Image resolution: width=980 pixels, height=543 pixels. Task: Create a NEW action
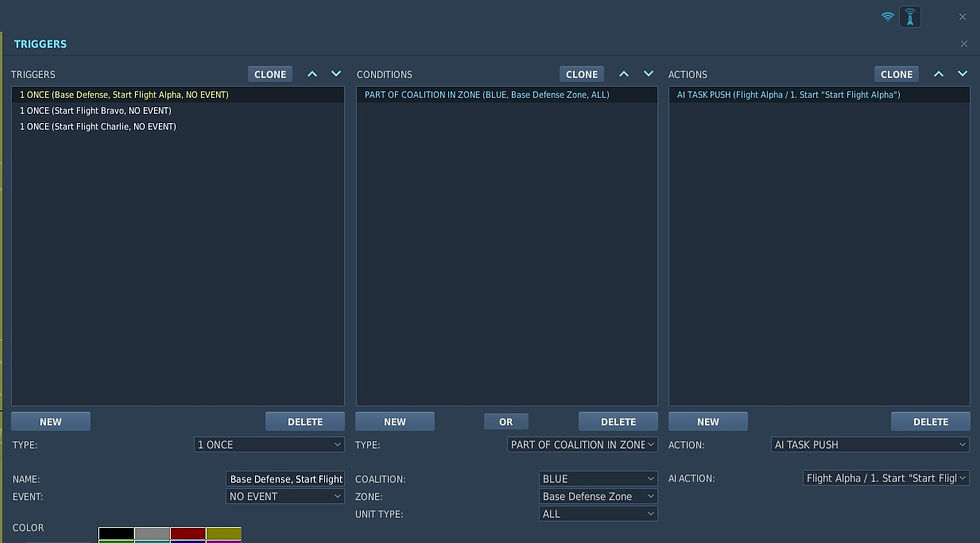pos(708,422)
